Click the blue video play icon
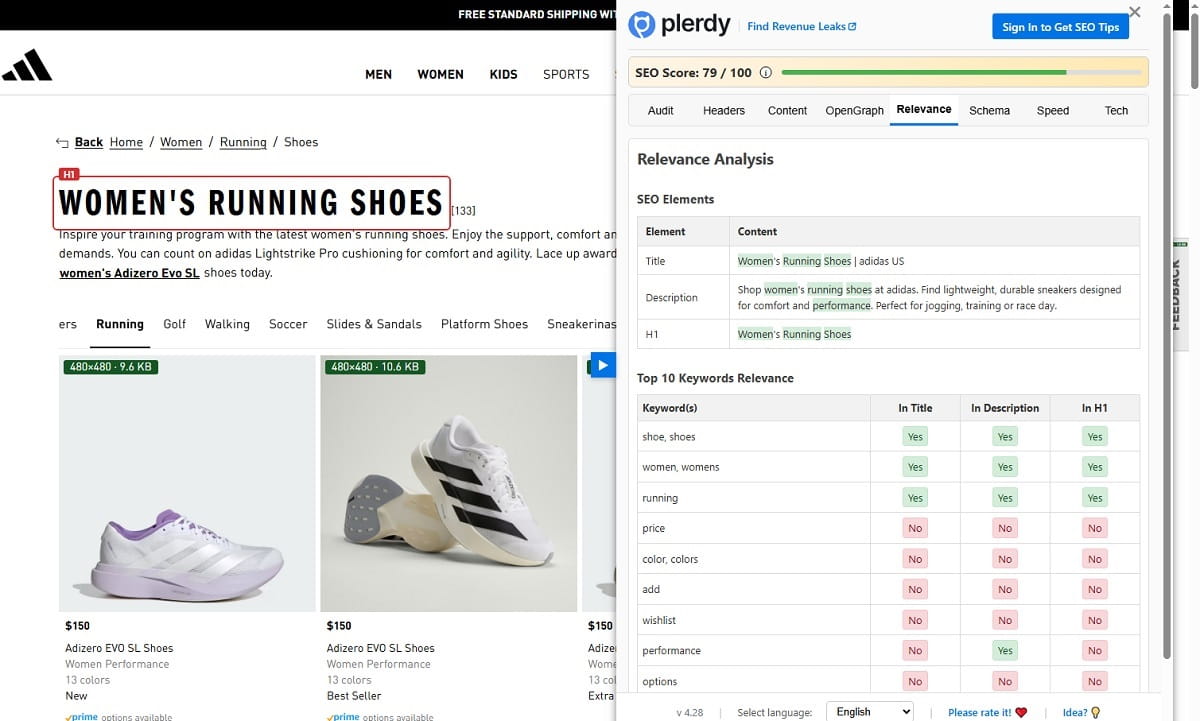1200x721 pixels. 602,365
